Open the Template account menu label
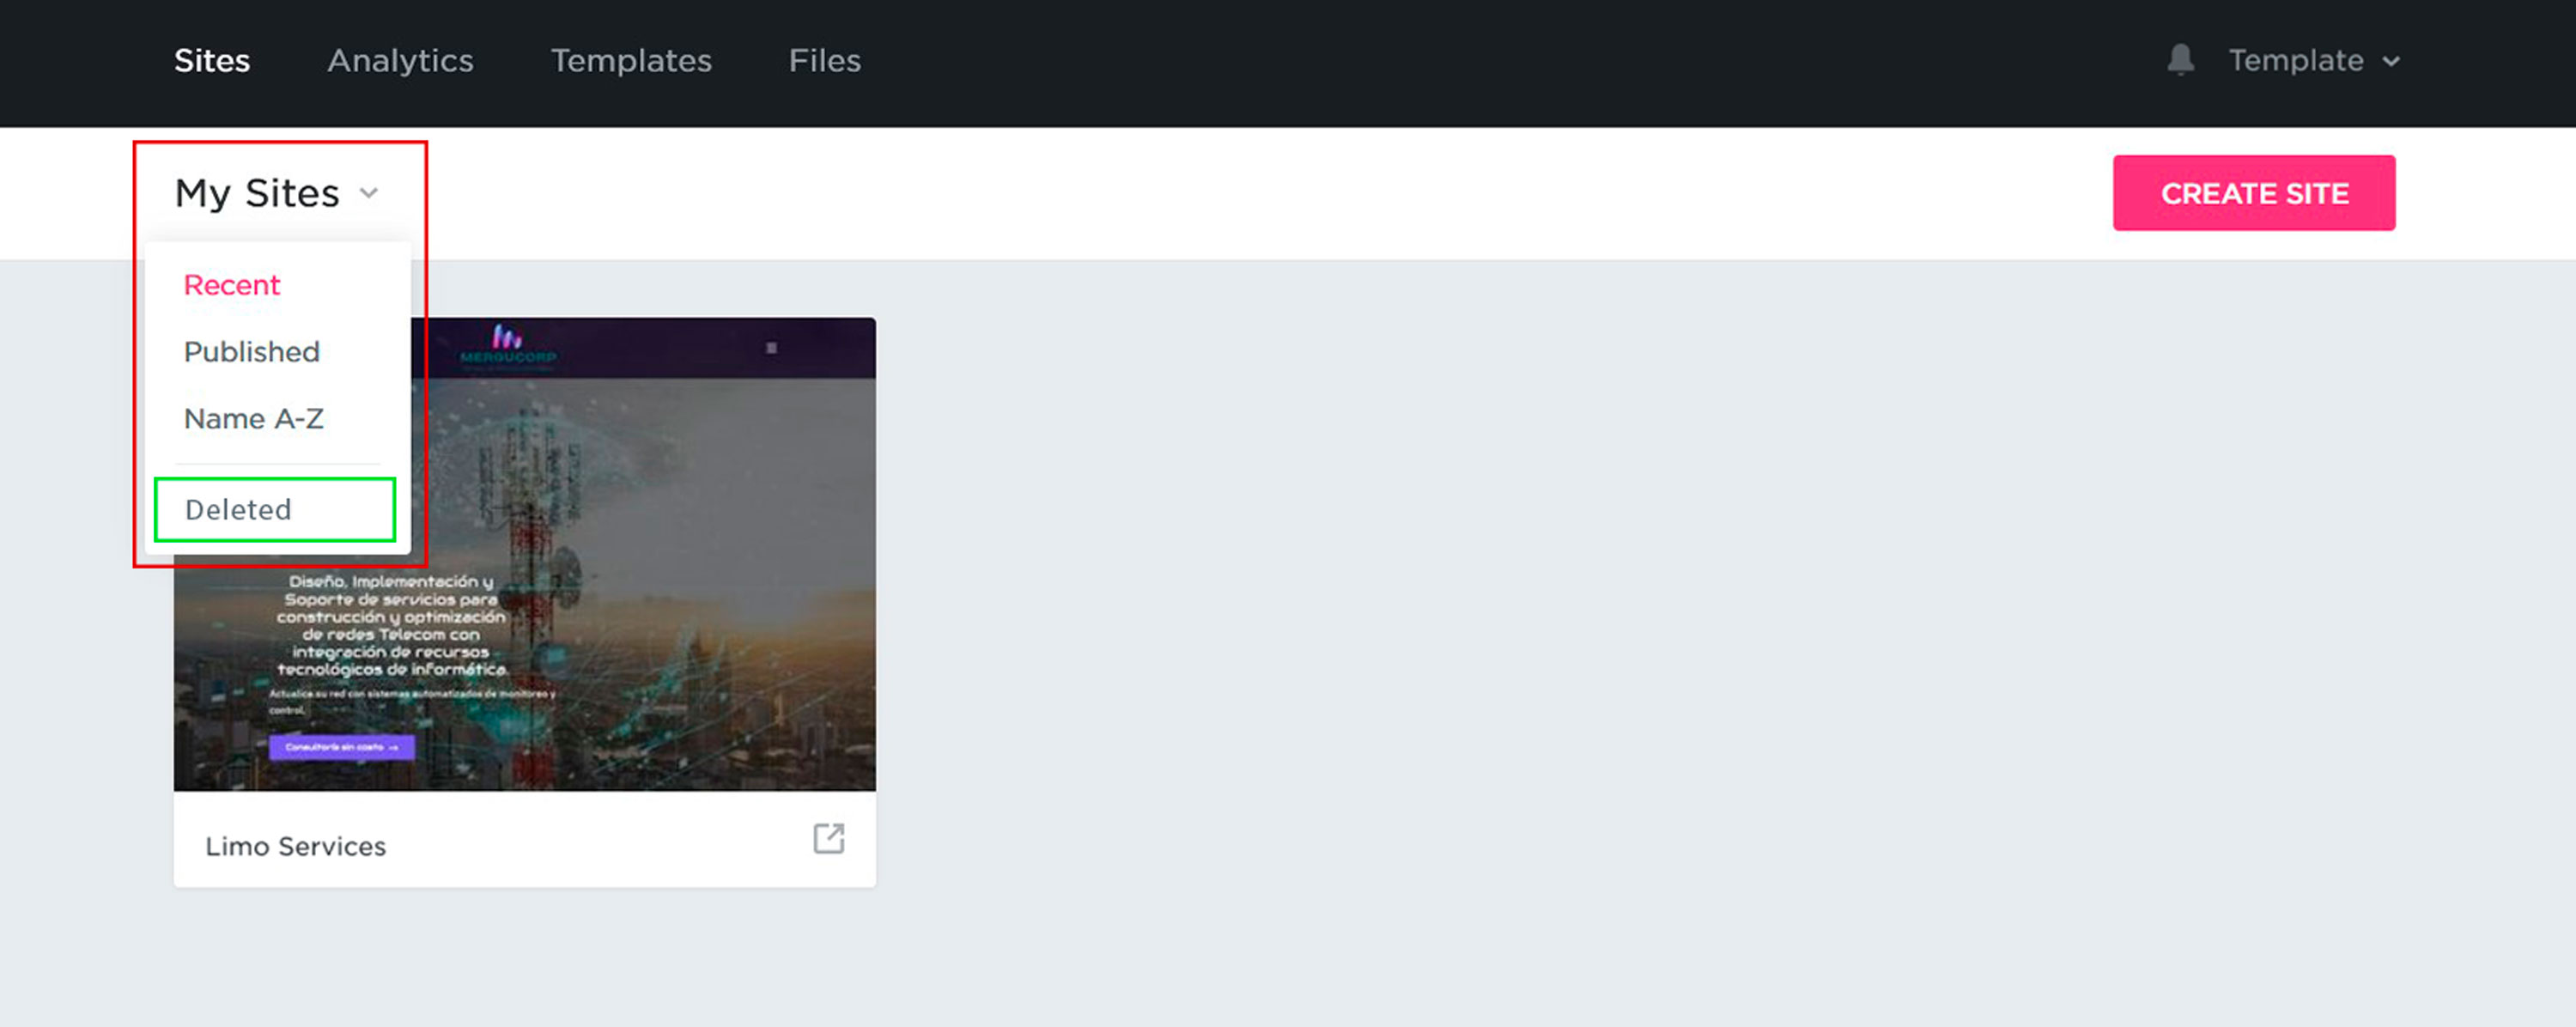 [2295, 61]
